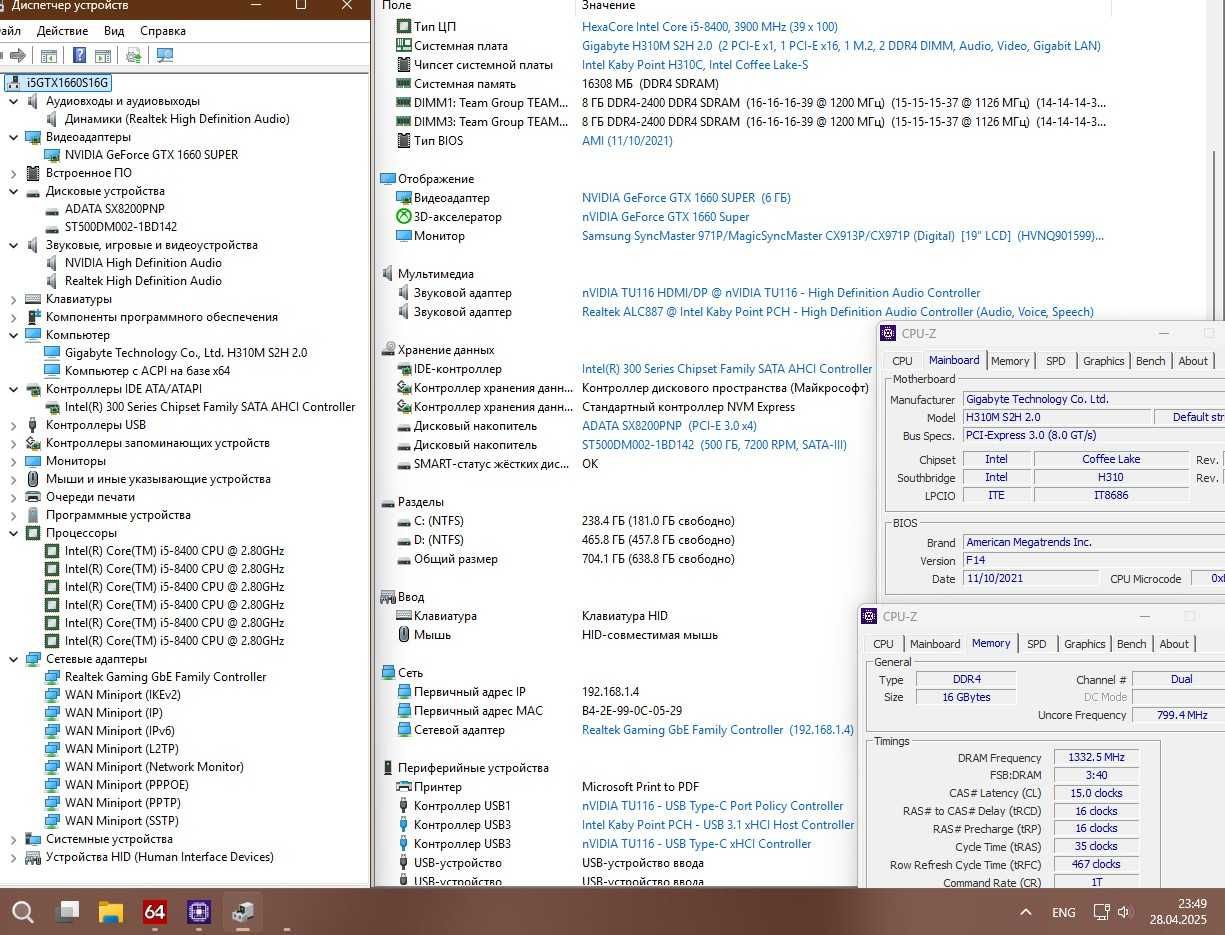This screenshot has width=1225, height=935.
Task: Click the monitor icon in Device Manager toolbar
Action: [165, 55]
